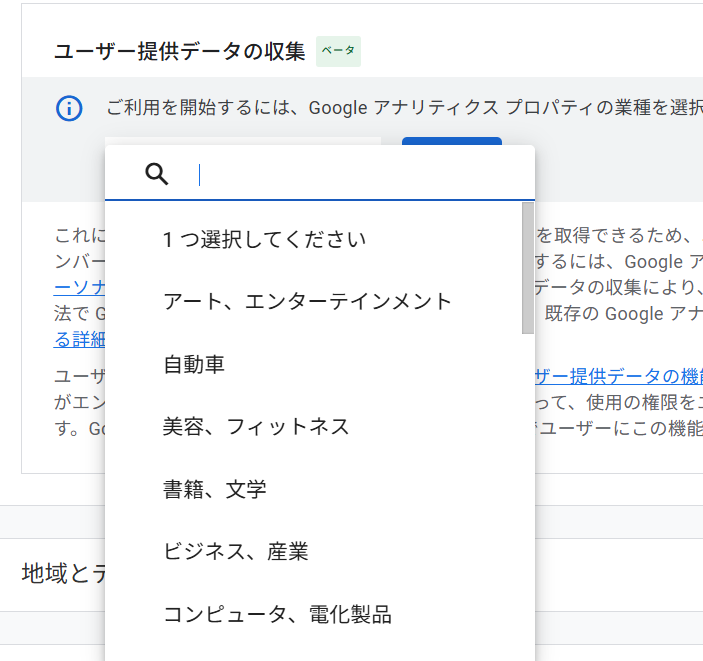Select 自動車 in the industry dropdown

[x=194, y=364]
